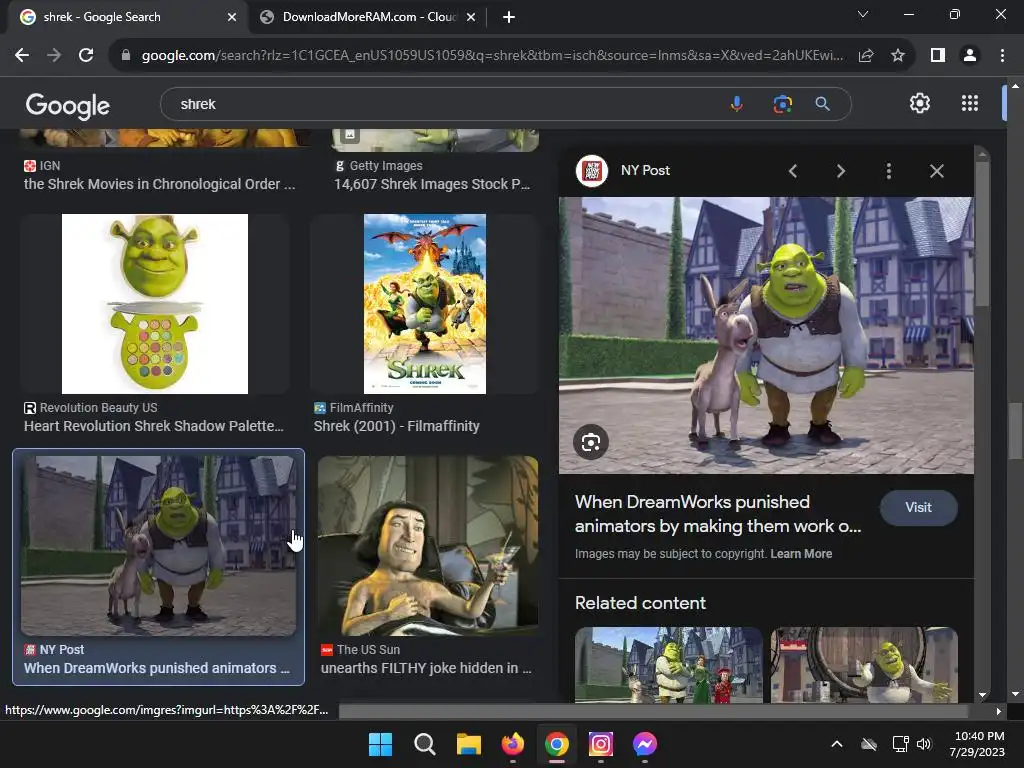
Task: Click the Google logo
Action: click(67, 105)
